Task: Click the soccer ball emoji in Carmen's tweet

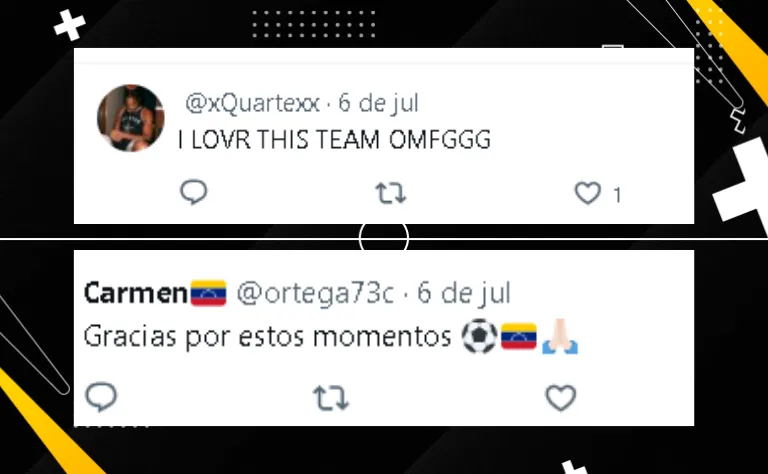Action: point(480,336)
